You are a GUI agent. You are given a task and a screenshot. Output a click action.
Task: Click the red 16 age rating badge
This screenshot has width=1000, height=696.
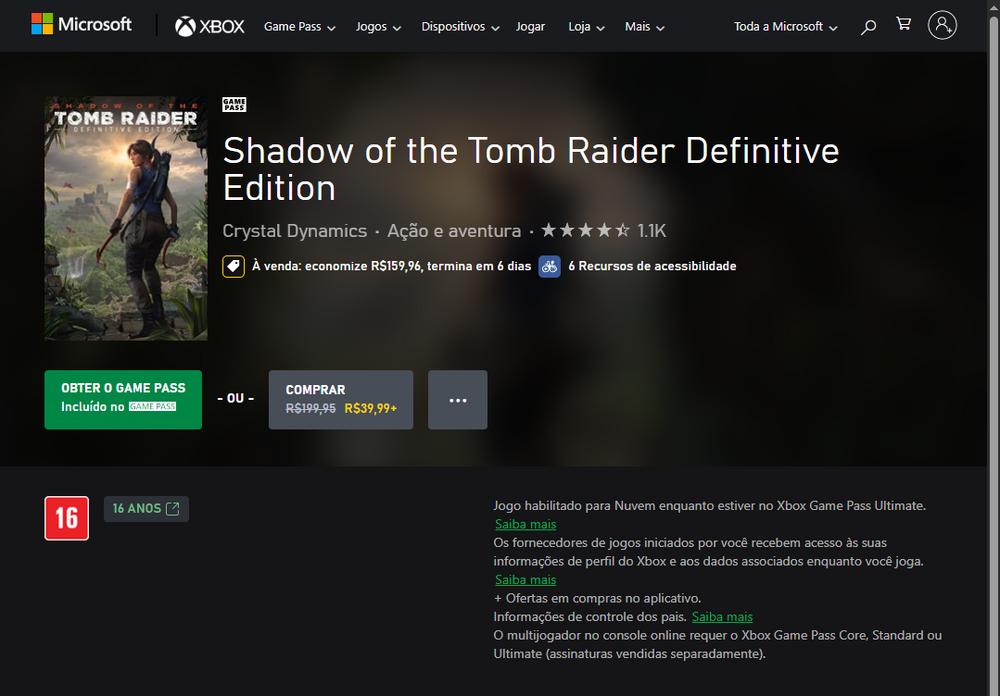tap(67, 518)
